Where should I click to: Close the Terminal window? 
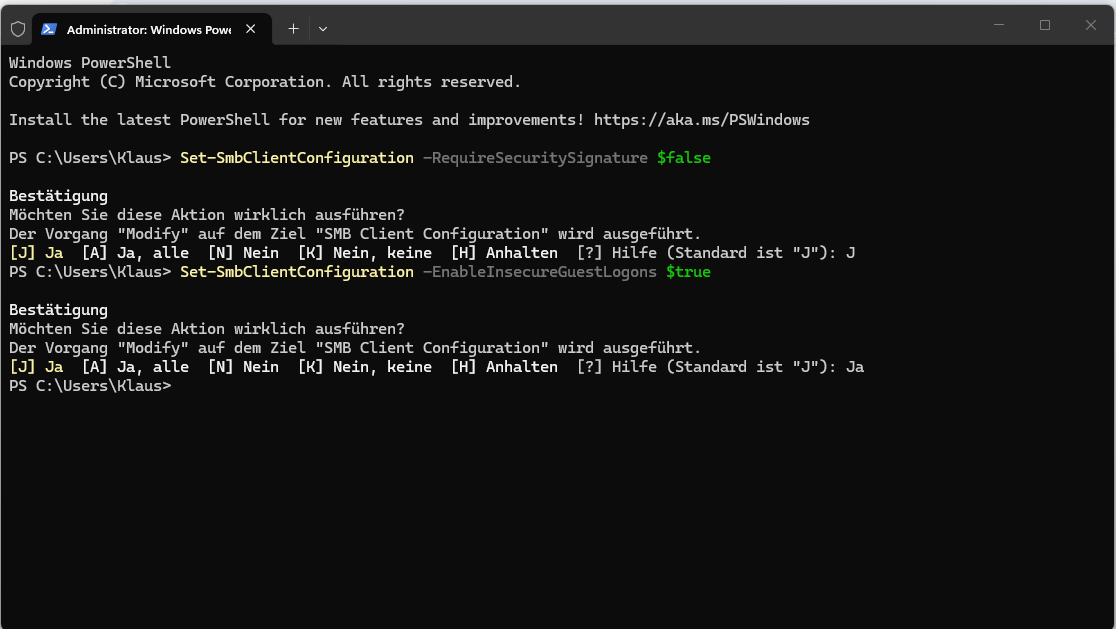[x=1090, y=25]
